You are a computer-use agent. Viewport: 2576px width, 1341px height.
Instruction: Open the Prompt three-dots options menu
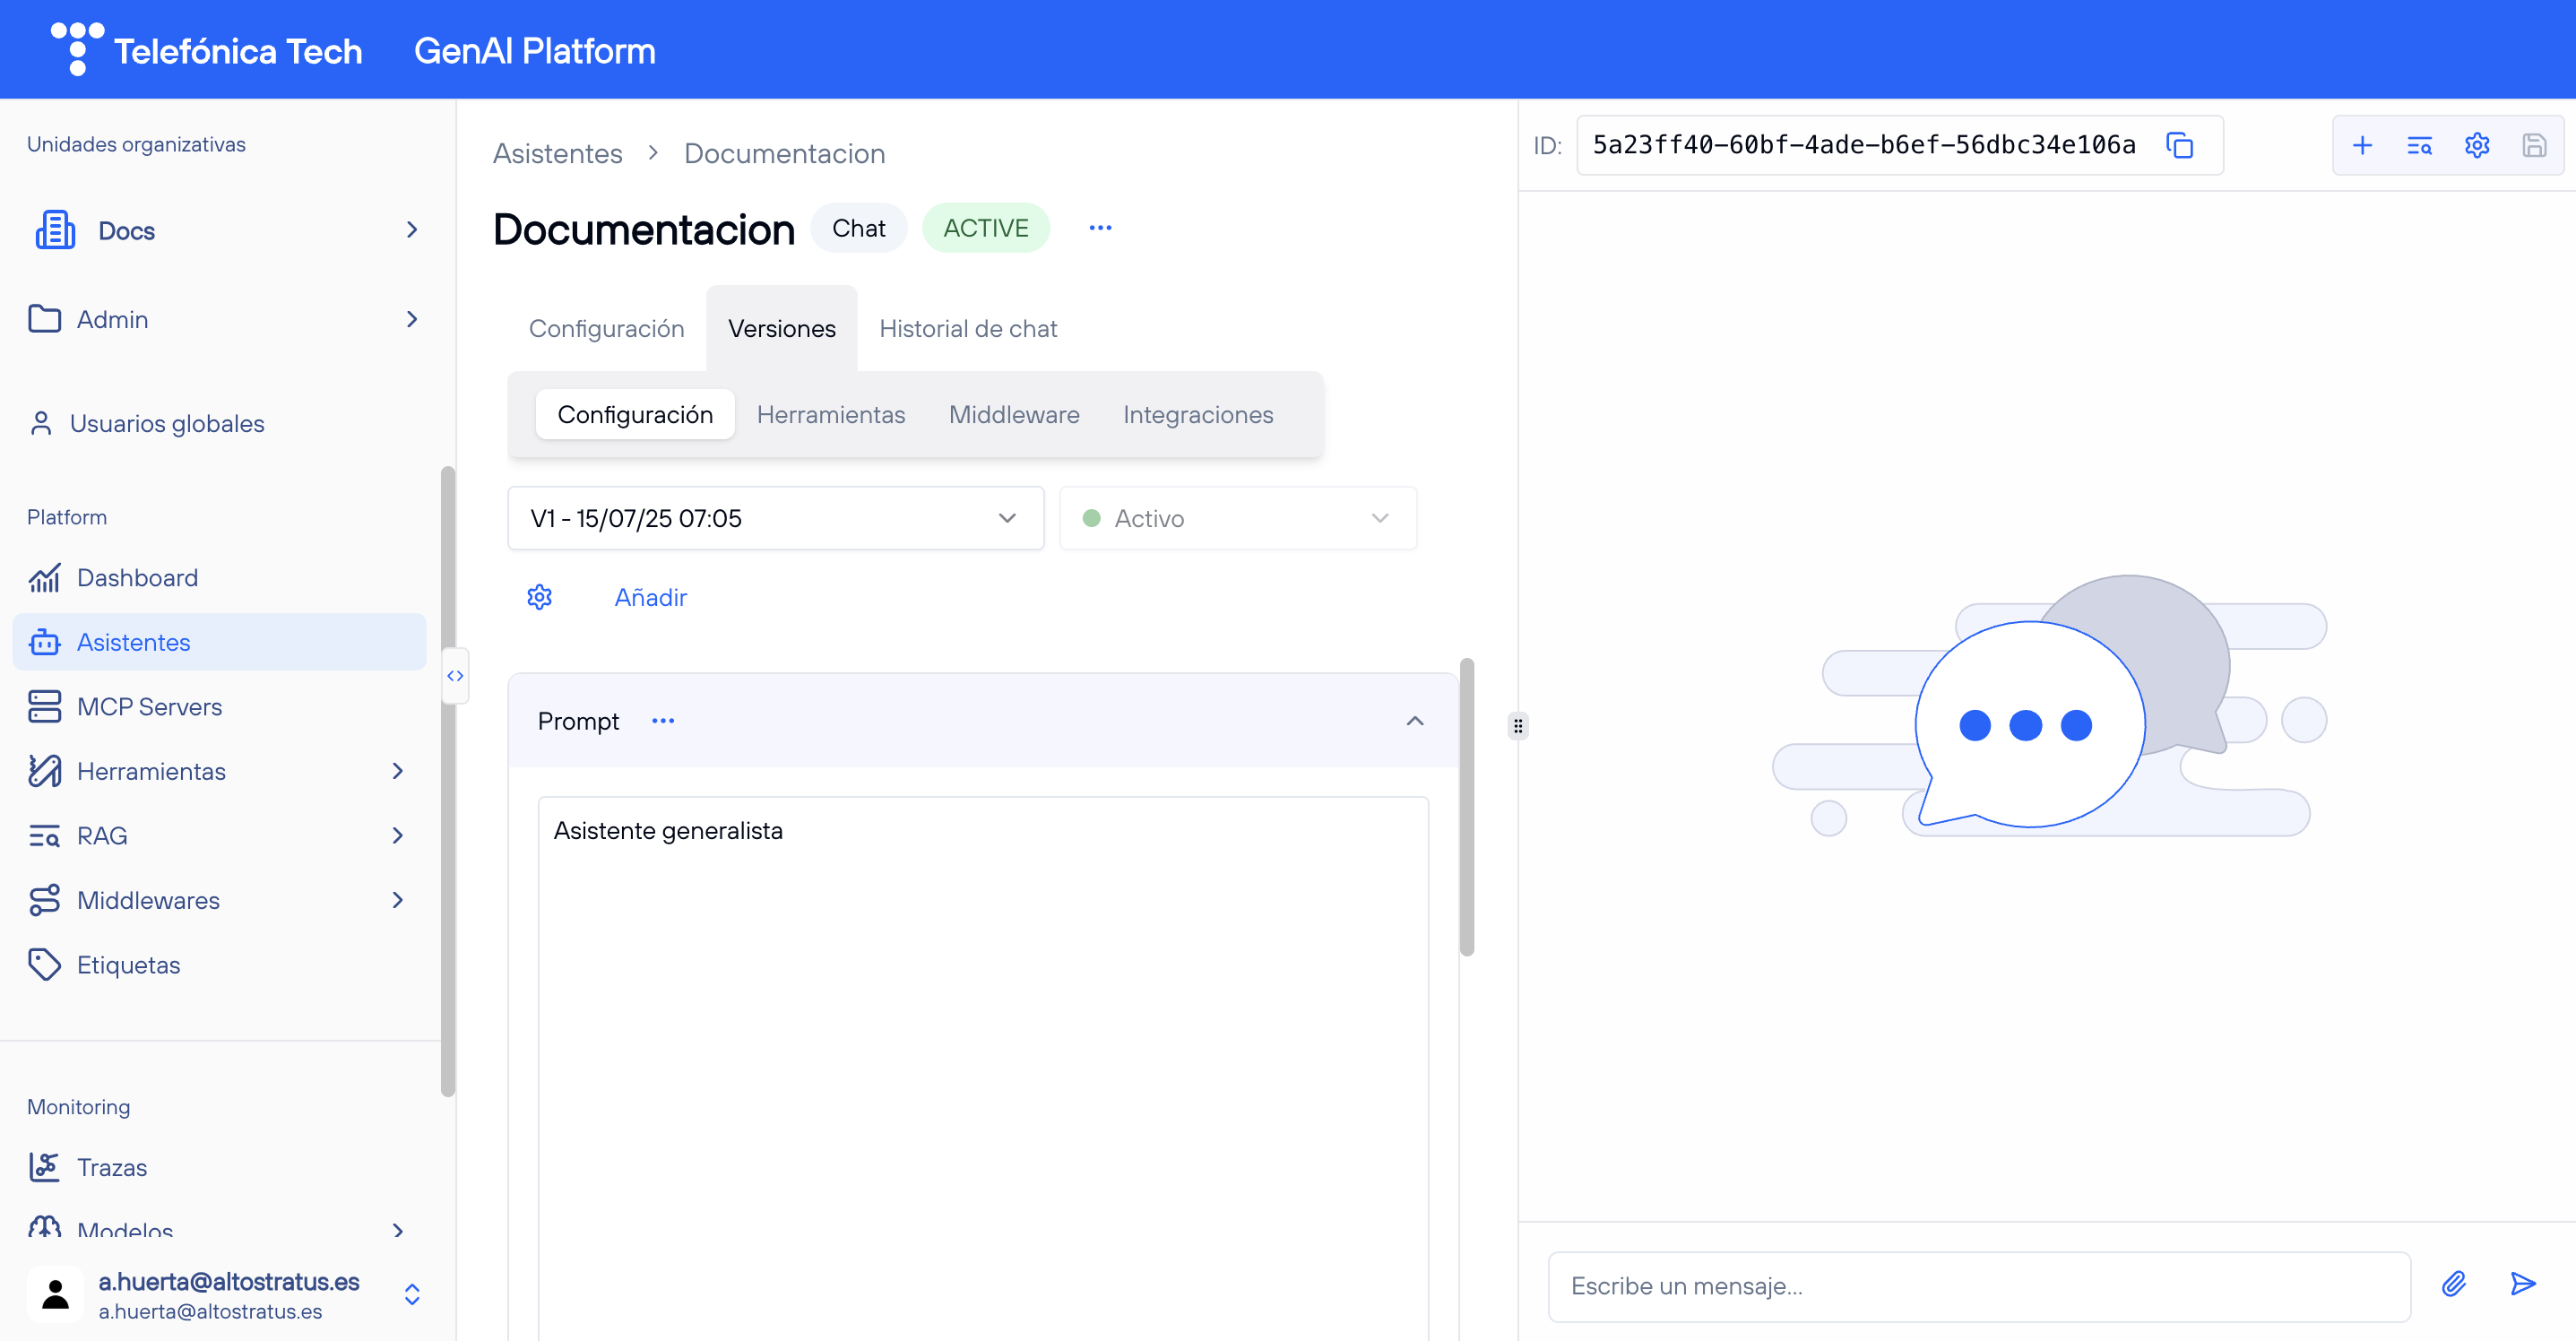point(662,721)
